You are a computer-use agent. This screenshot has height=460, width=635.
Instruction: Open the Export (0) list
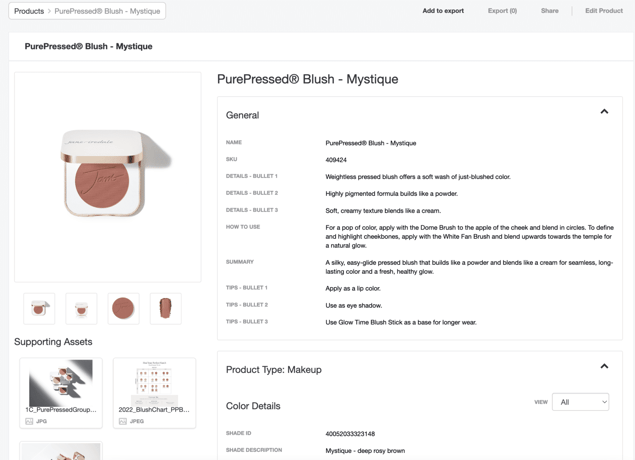(502, 11)
